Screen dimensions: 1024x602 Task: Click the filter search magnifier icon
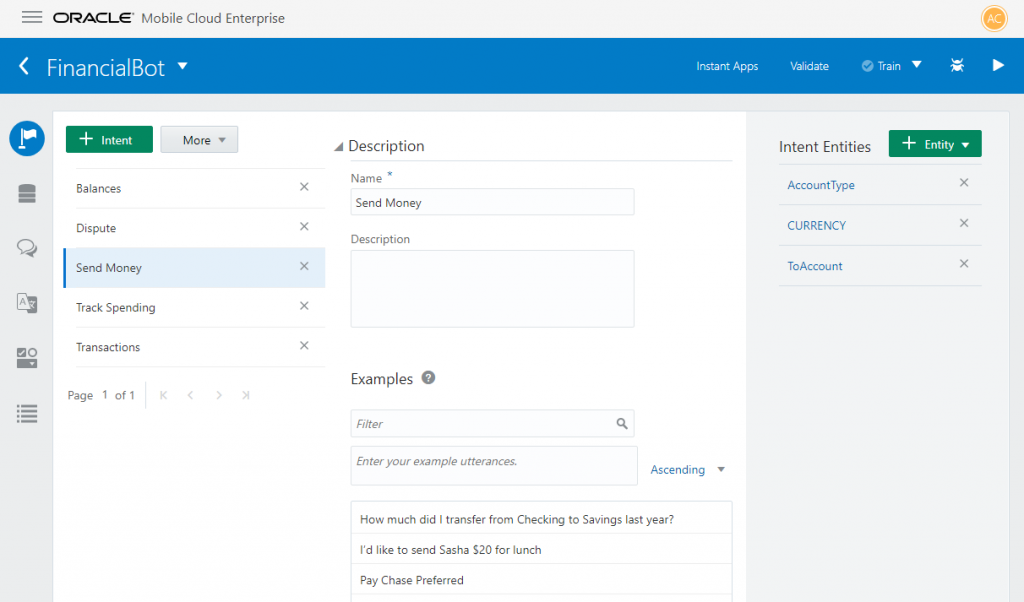tap(622, 424)
